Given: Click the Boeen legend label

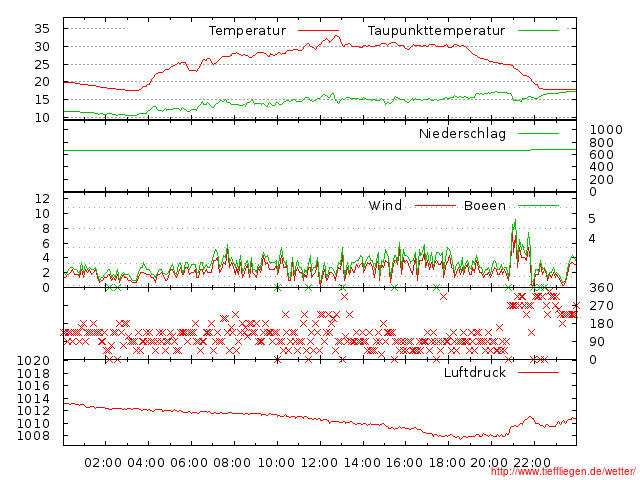Looking at the screenshot, I should coord(485,205).
